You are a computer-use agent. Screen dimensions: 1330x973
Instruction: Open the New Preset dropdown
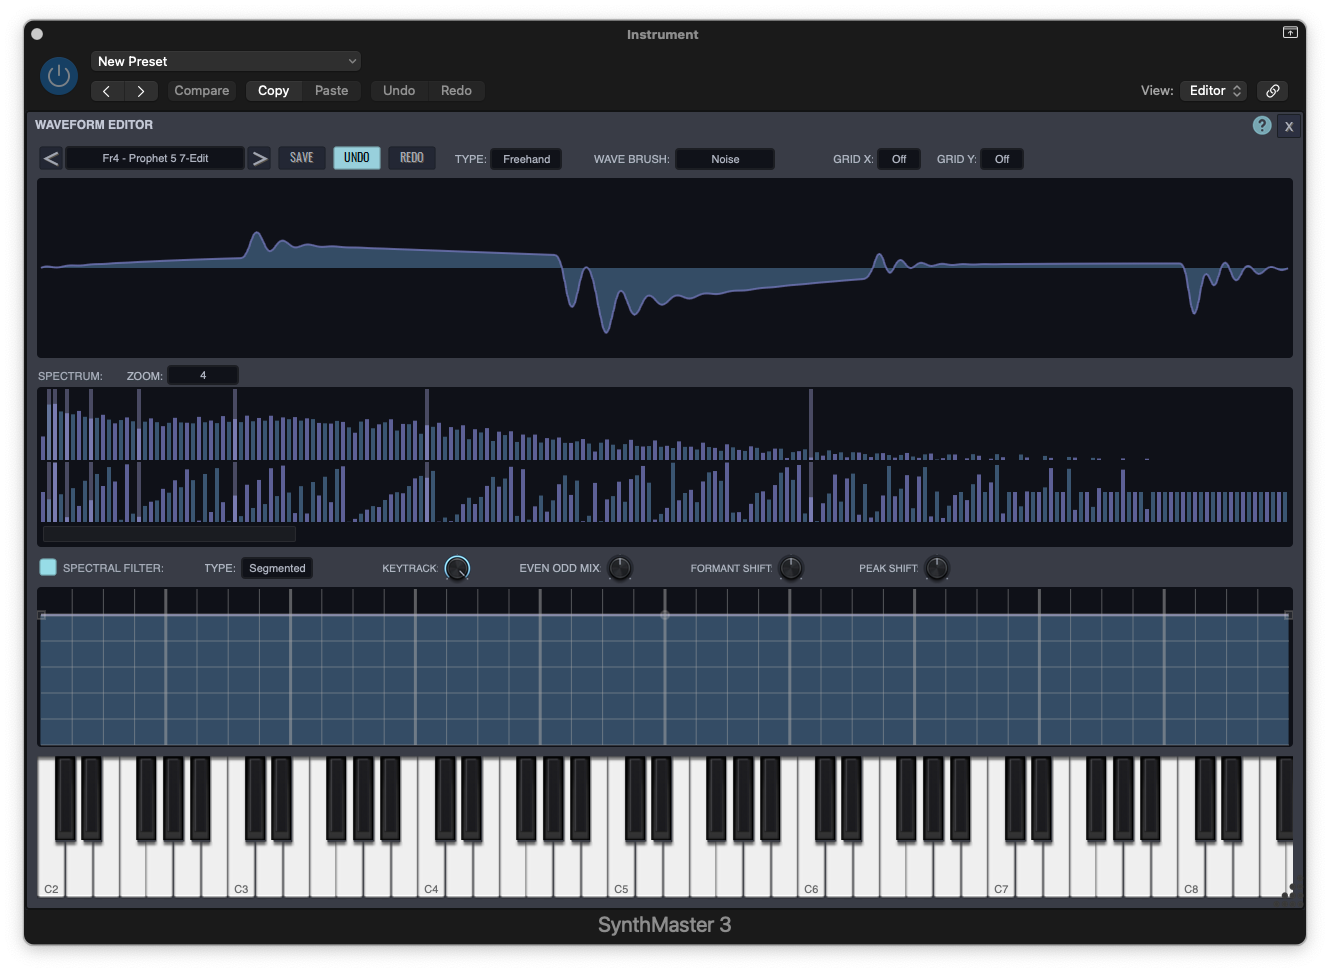tap(226, 61)
